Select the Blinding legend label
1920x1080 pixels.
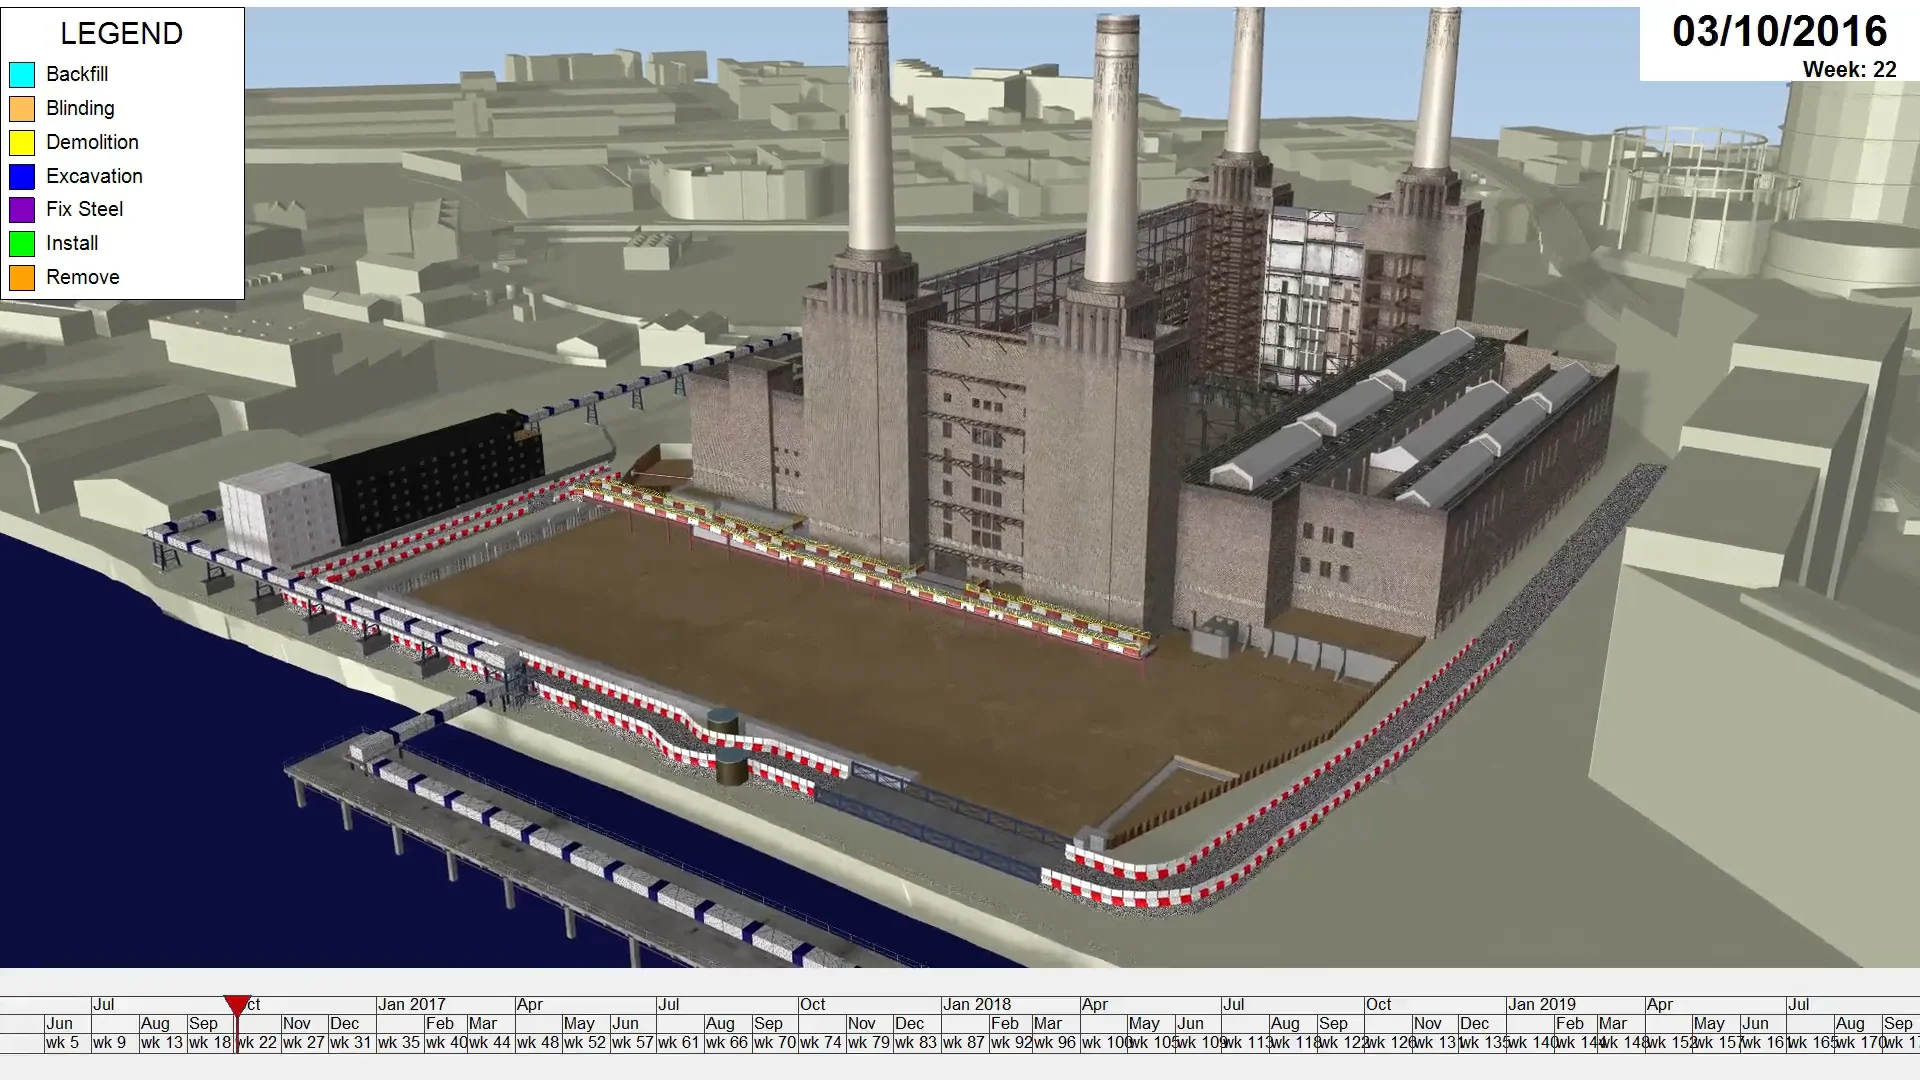pyautogui.click(x=80, y=108)
